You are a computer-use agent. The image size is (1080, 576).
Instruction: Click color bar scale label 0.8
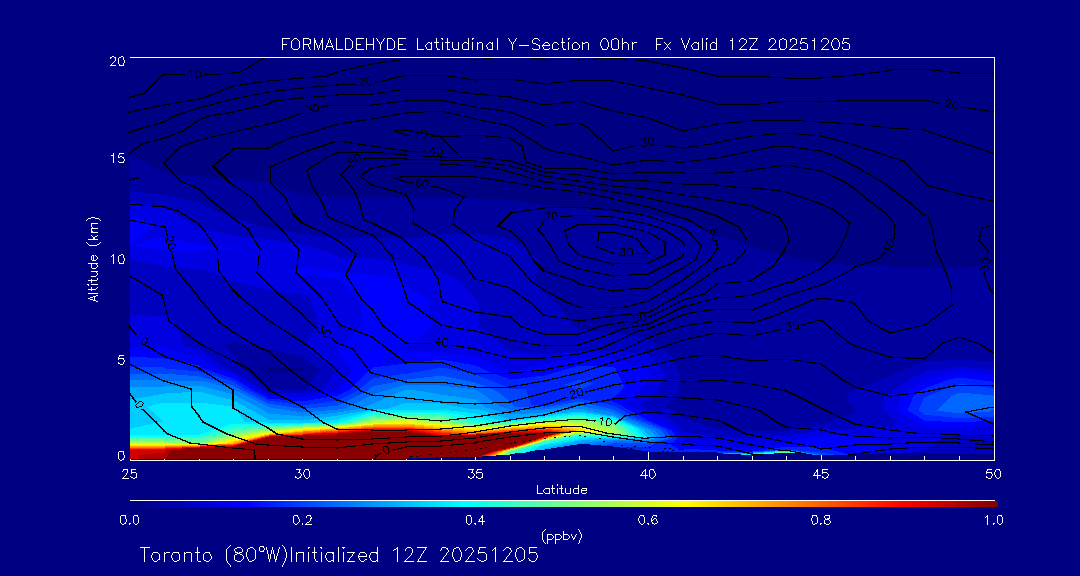coord(821,520)
